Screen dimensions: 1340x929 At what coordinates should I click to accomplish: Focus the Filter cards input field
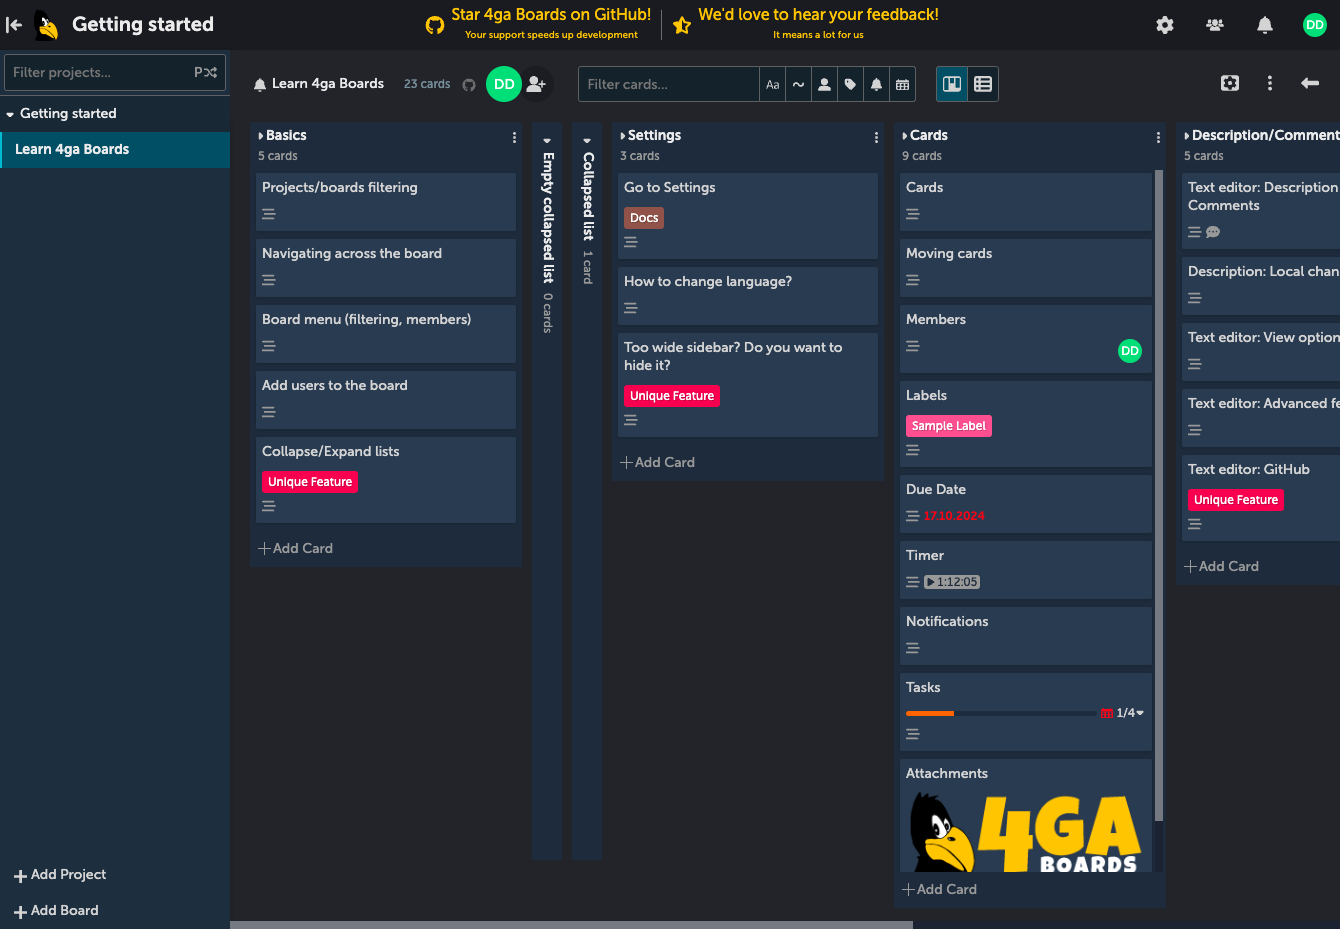pos(669,84)
